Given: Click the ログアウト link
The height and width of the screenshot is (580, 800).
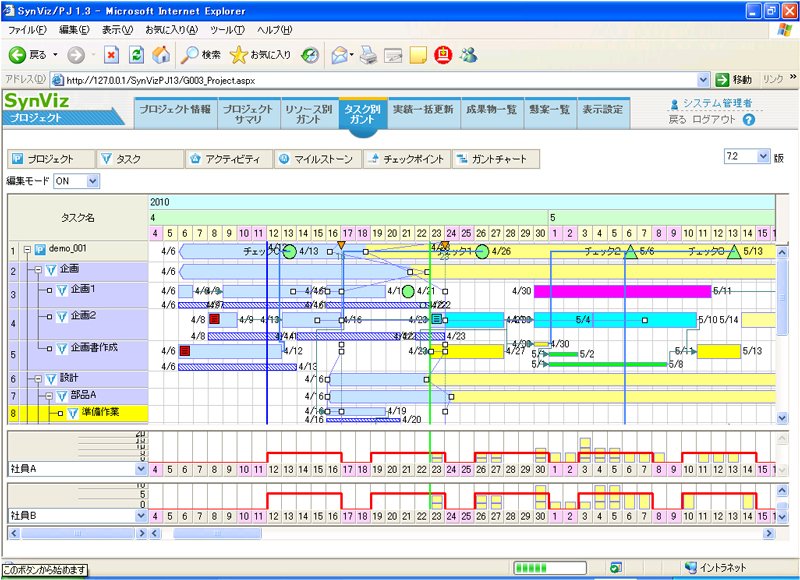Looking at the screenshot, I should coord(714,120).
